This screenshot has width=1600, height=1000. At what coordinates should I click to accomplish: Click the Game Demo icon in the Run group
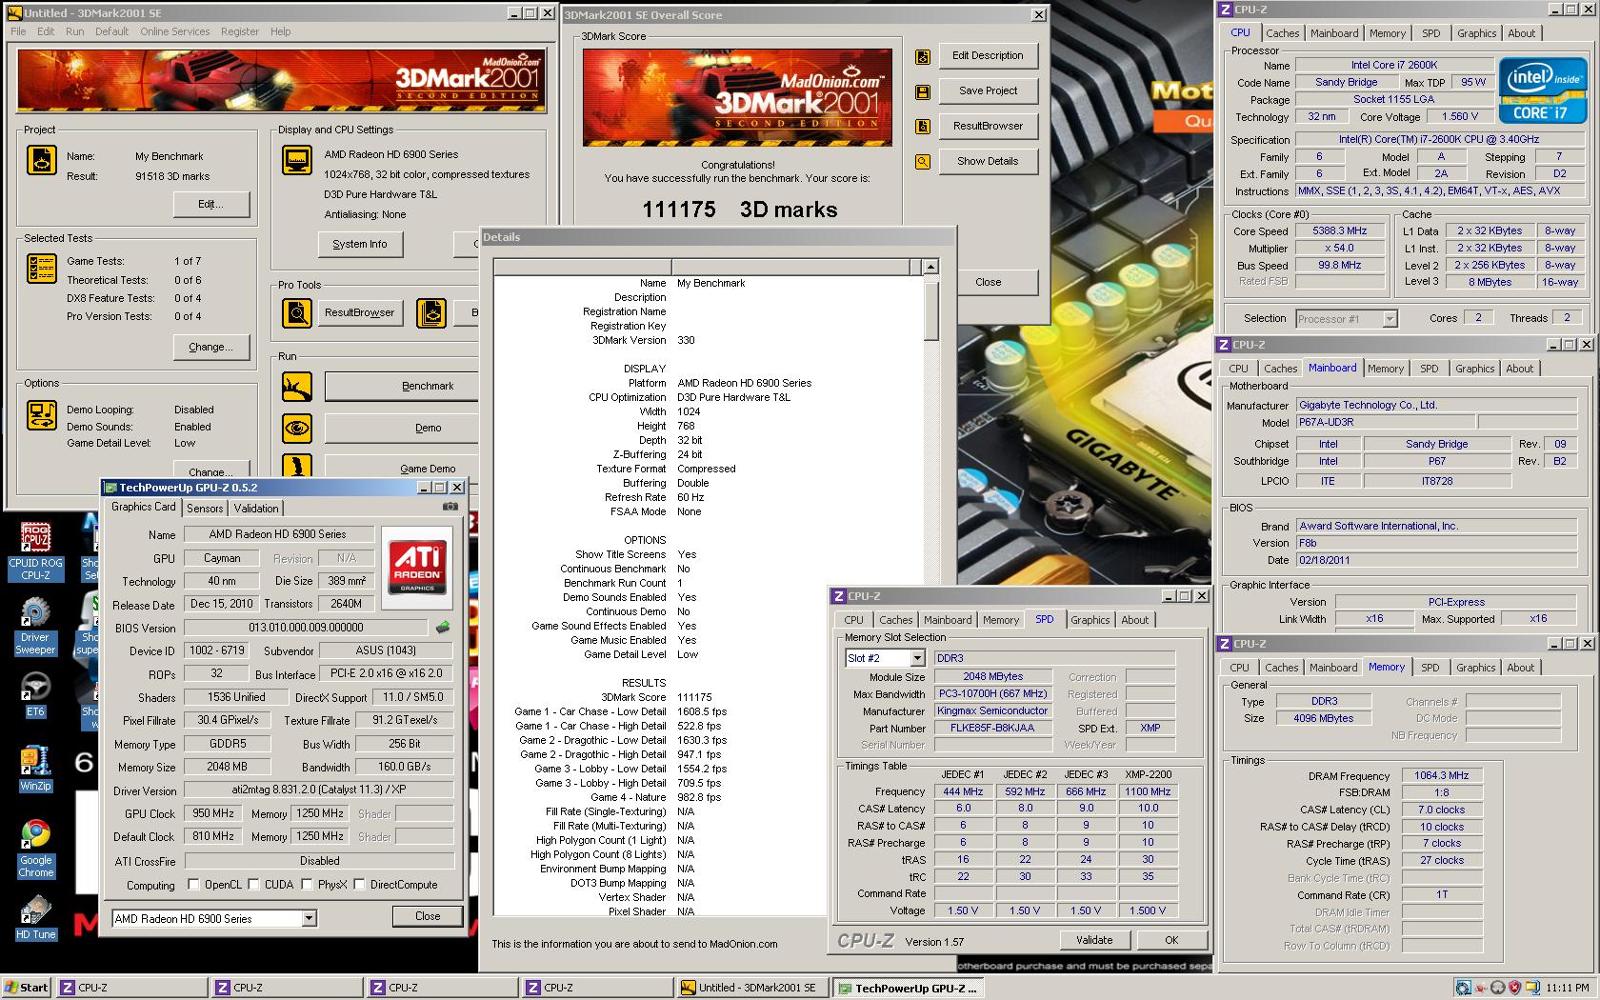pos(297,466)
